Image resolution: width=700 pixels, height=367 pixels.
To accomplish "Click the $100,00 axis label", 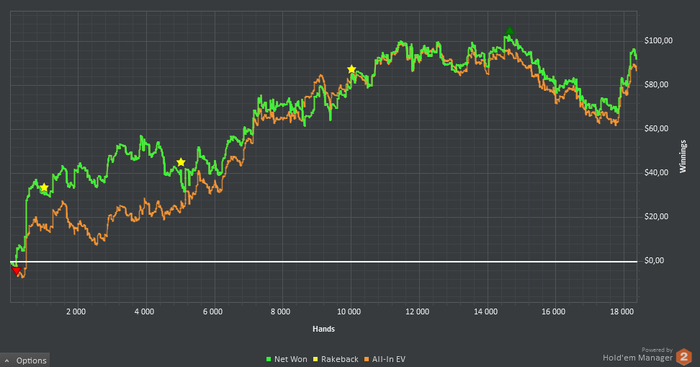I will 658,41.
